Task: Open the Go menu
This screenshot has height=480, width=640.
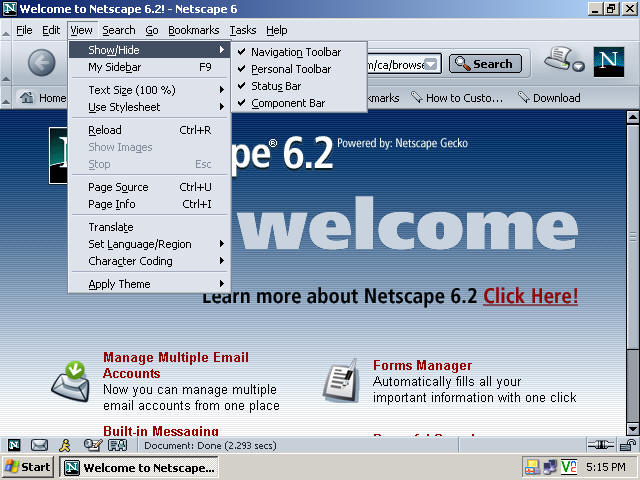Action: (152, 30)
